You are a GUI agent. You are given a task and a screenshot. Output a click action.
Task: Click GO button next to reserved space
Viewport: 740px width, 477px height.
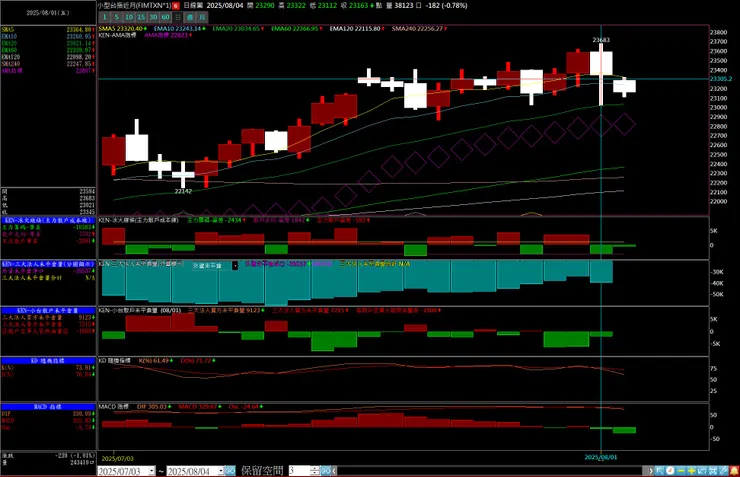[326, 470]
